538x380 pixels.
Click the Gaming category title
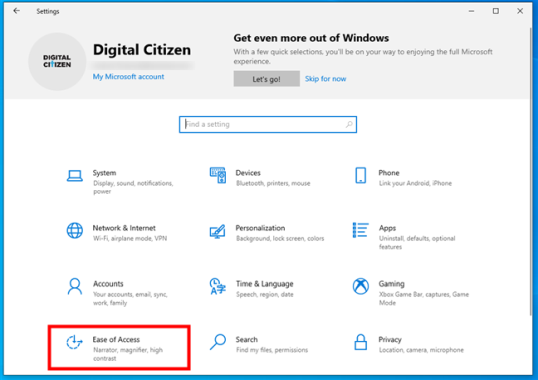click(391, 284)
